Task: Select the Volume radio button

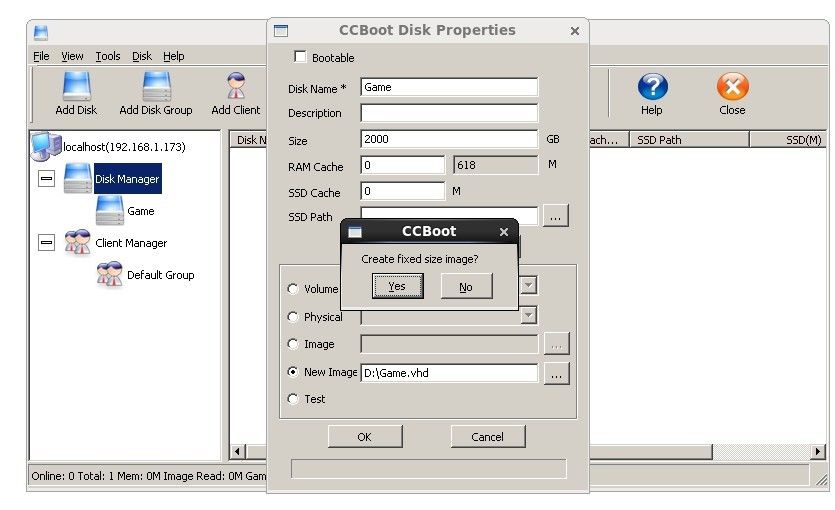Action: click(x=292, y=289)
